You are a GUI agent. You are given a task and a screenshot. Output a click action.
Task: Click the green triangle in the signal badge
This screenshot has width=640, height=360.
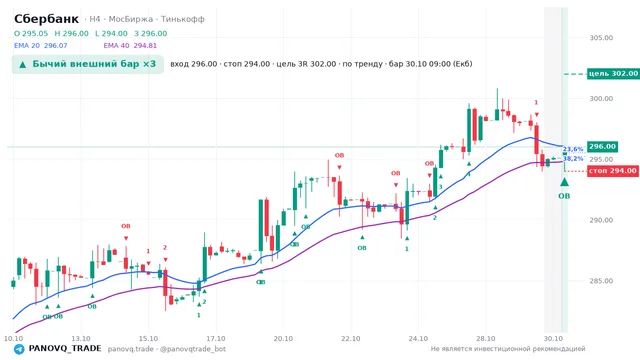click(x=23, y=64)
